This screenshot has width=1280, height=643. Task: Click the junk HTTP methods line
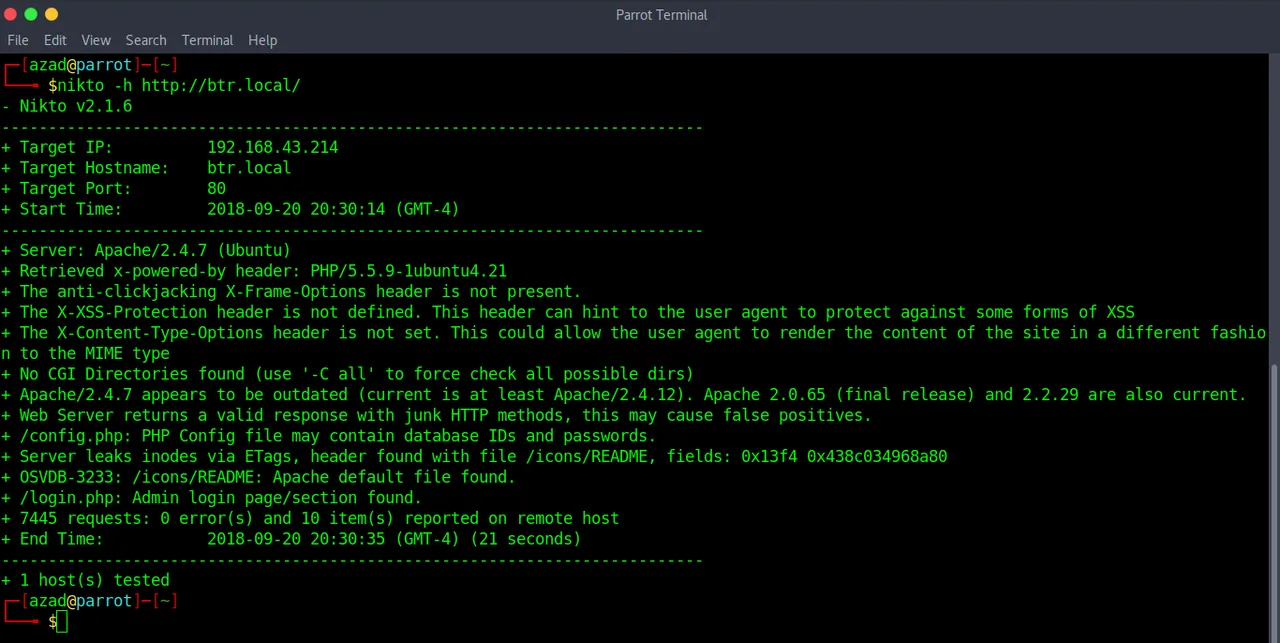(x=436, y=415)
